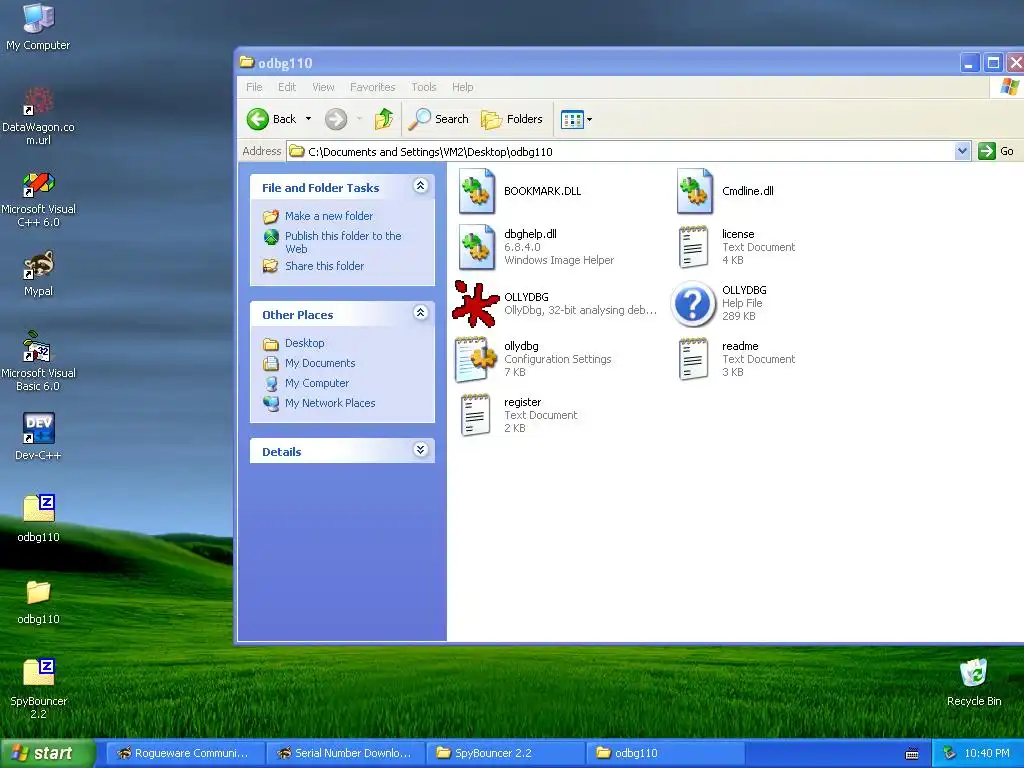Switch to Serial Number Downlo... taskbar window
Screen dimensions: 1024x768
[x=346, y=753]
